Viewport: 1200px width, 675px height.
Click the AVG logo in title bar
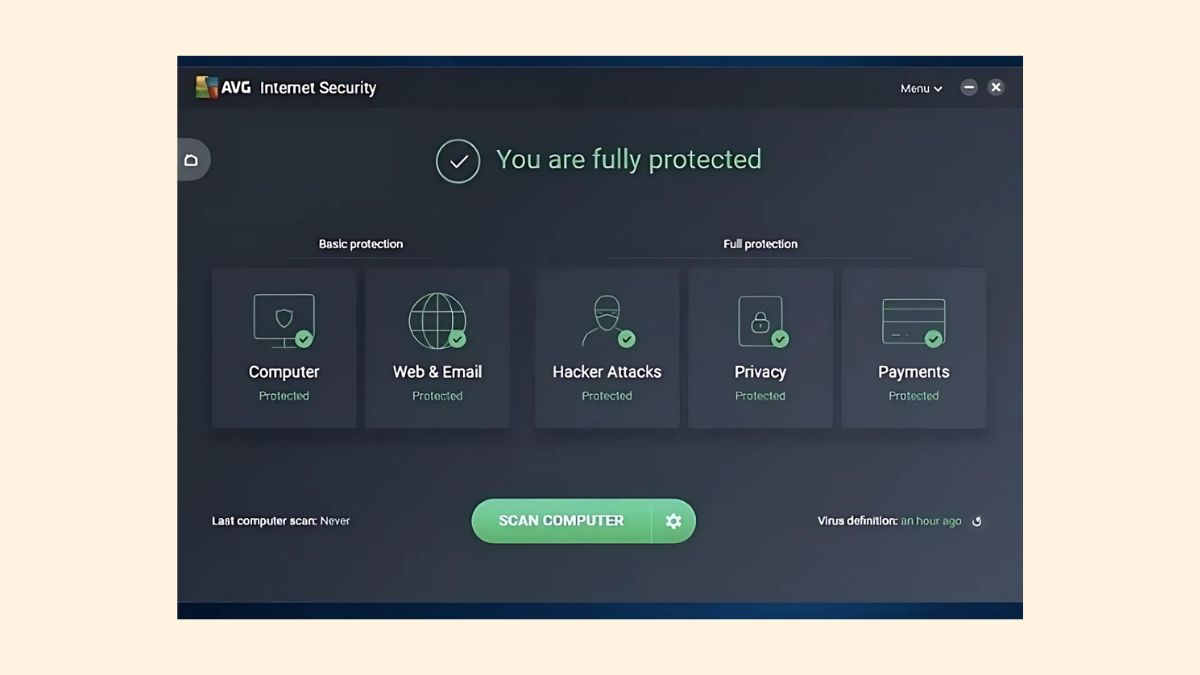[222, 88]
